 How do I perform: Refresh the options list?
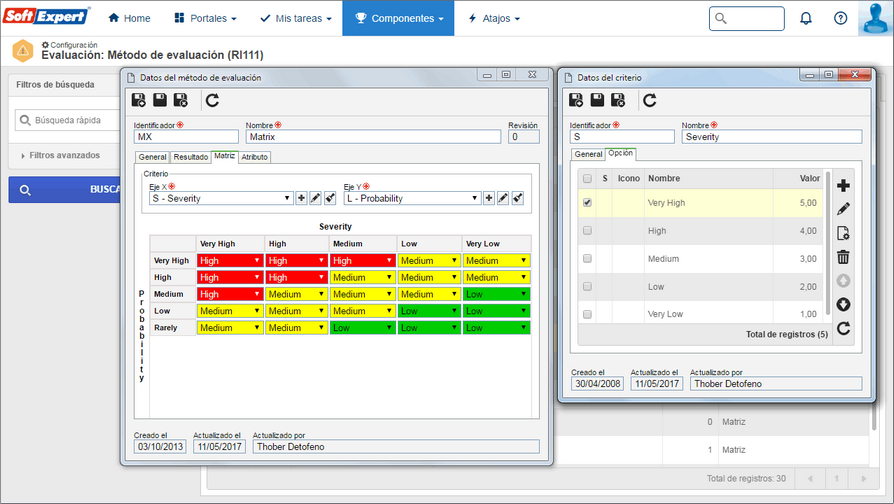pos(843,328)
